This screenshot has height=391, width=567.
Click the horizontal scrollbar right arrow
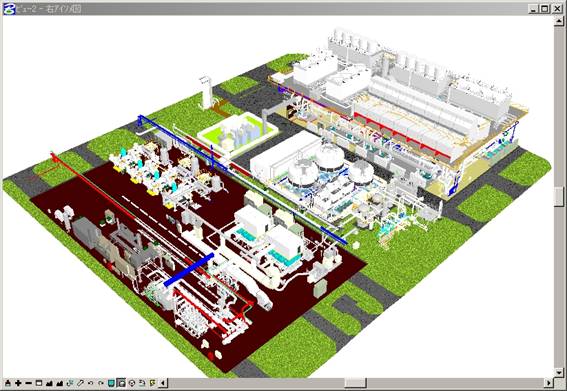pyautogui.click(x=549, y=383)
